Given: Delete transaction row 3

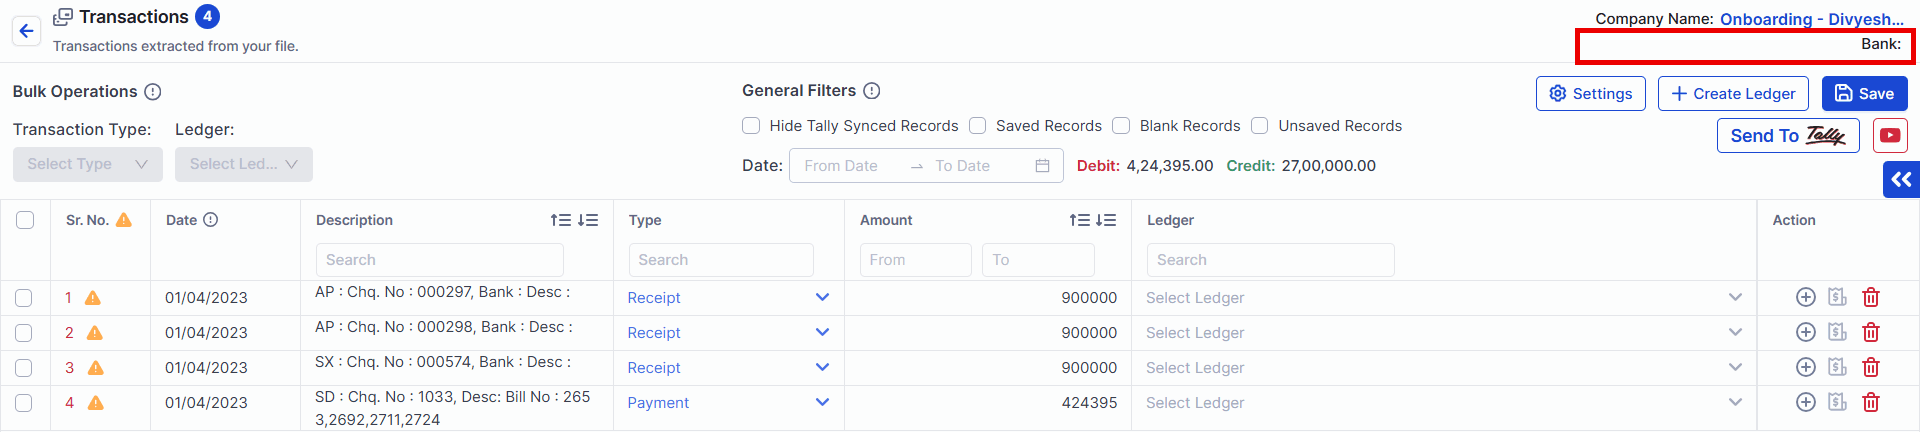Looking at the screenshot, I should 1871,367.
